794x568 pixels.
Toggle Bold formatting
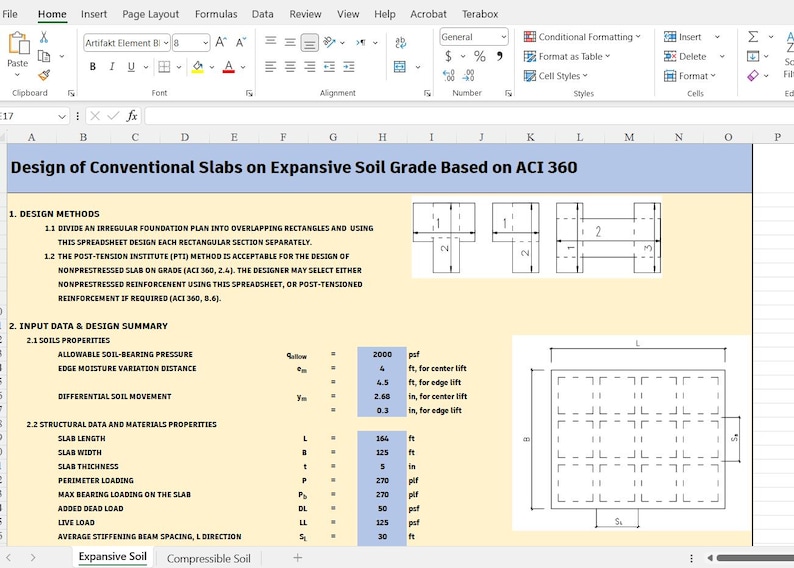(x=93, y=66)
